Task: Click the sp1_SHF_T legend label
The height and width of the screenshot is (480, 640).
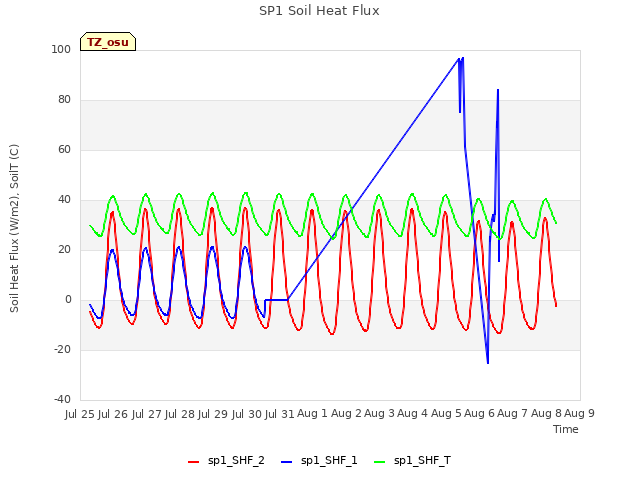Action: click(x=422, y=460)
